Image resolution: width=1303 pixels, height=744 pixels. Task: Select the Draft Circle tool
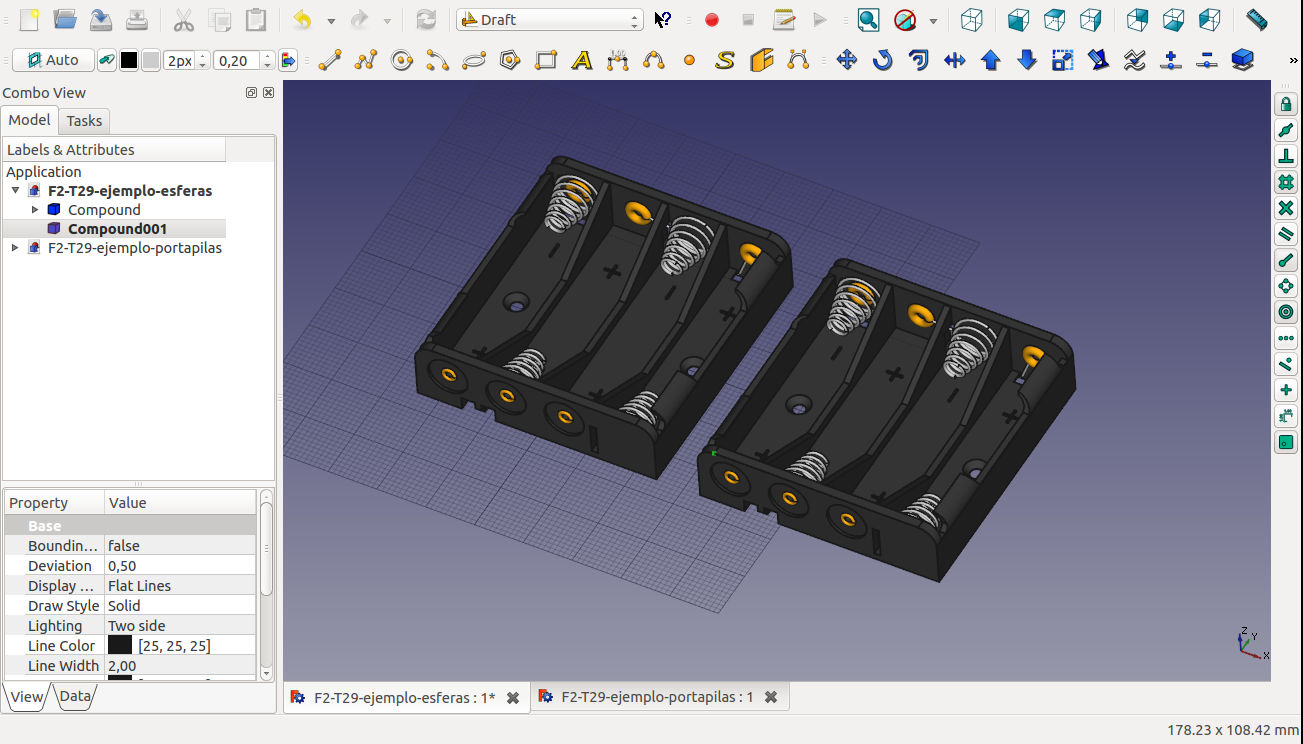tap(402, 61)
